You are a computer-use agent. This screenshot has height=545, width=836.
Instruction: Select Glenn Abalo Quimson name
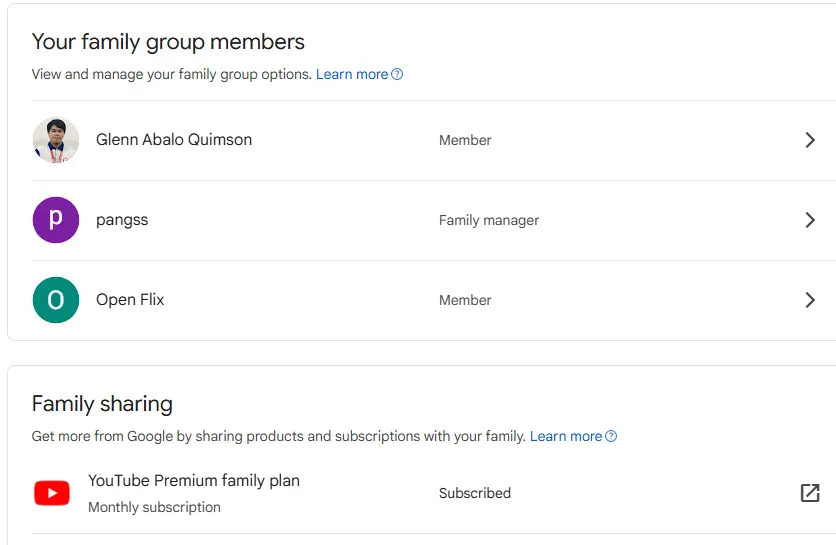click(174, 140)
